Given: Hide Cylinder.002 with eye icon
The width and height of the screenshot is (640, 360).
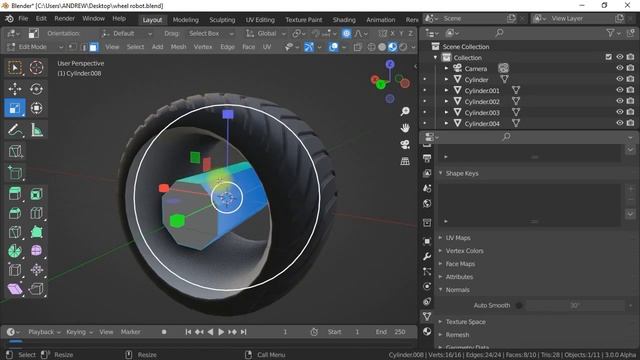Looking at the screenshot, I should pyautogui.click(x=620, y=101).
